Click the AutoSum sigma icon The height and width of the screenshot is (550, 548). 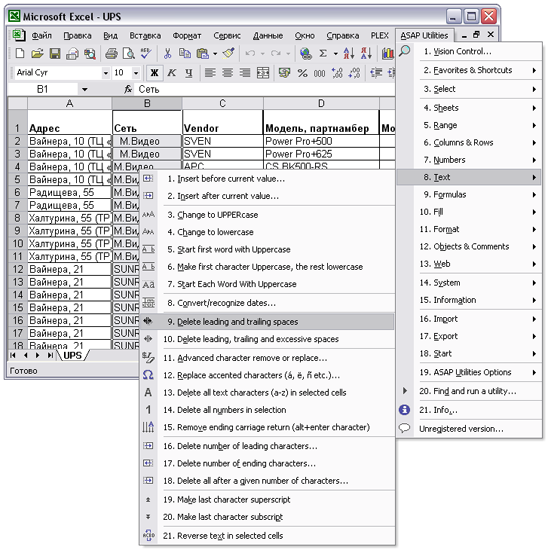[x=323, y=54]
